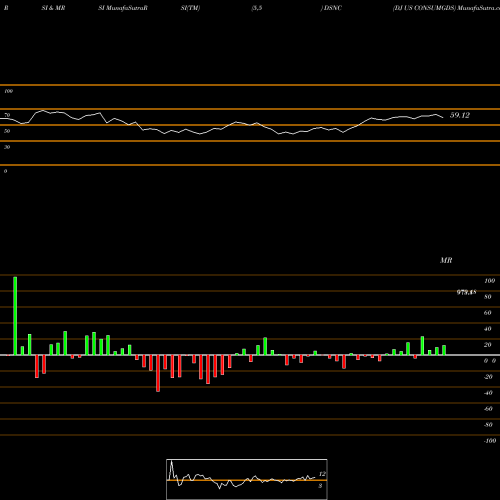Image resolution: width=500 pixels, height=500 pixels.
Task: Click the 'SI(TM)' header text
Action: click(x=190, y=8)
